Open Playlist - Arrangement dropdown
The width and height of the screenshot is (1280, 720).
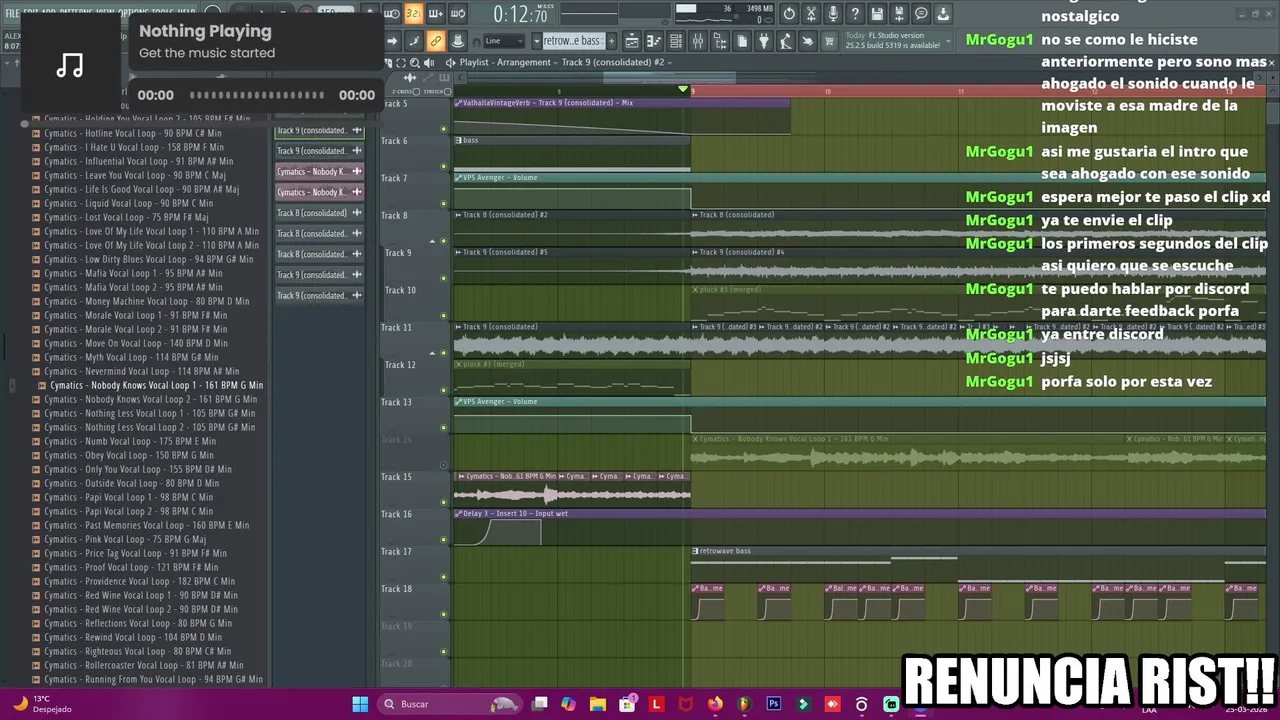point(508,62)
